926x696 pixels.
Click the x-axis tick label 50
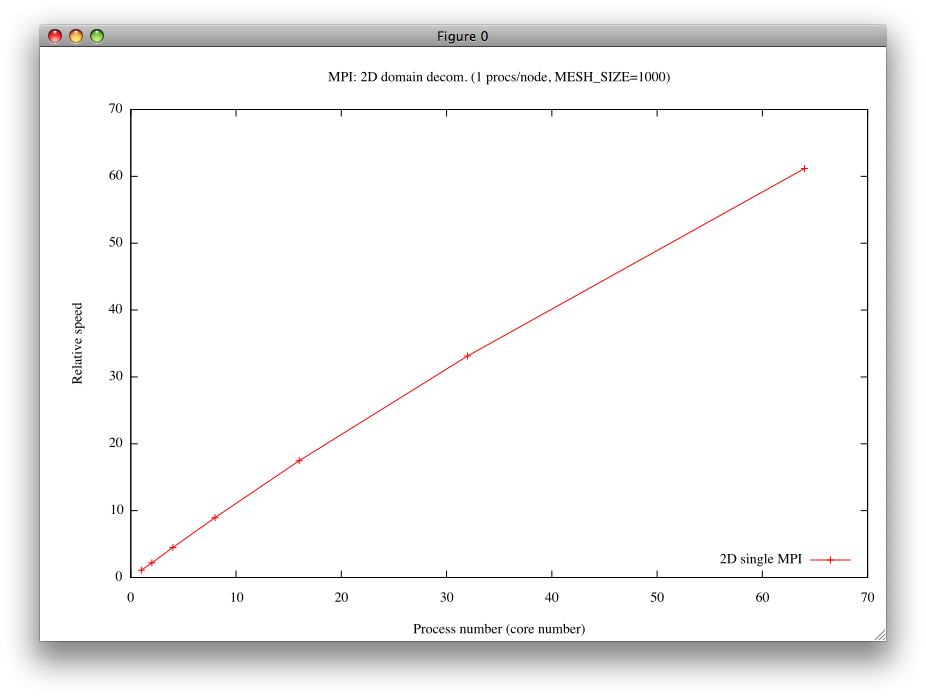tap(657, 596)
